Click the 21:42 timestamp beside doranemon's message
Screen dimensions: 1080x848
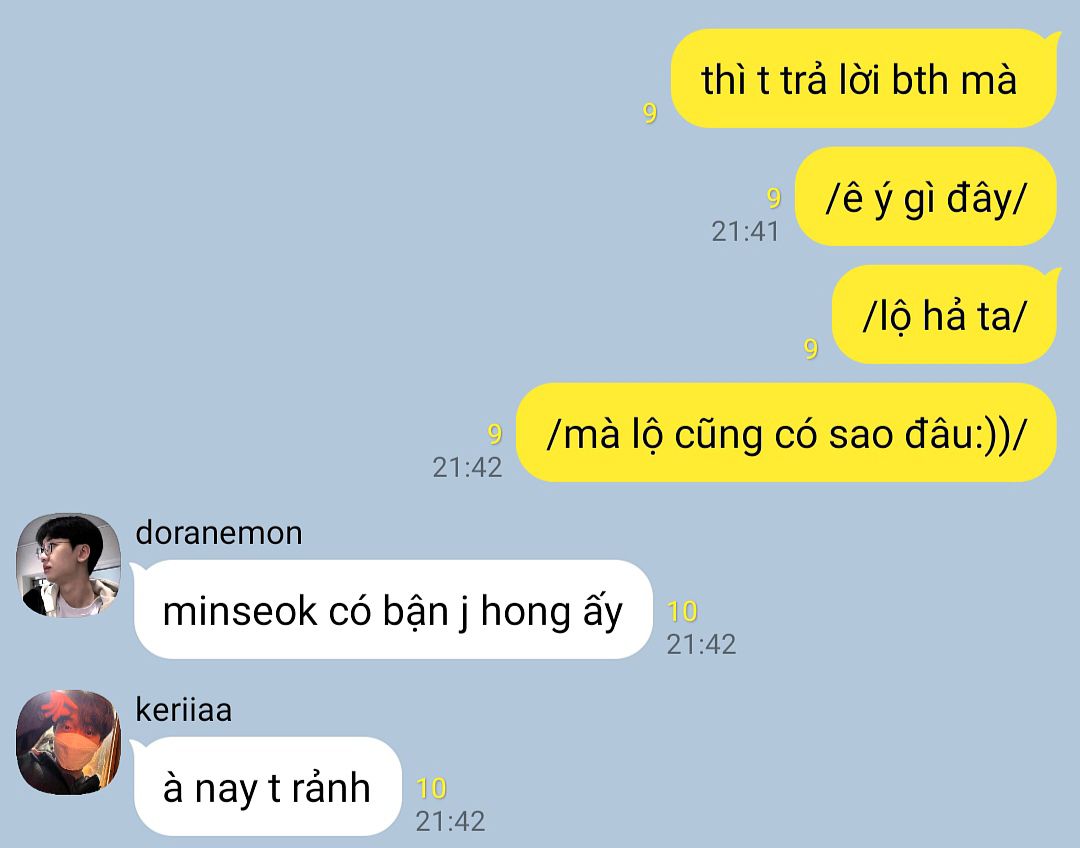(701, 645)
